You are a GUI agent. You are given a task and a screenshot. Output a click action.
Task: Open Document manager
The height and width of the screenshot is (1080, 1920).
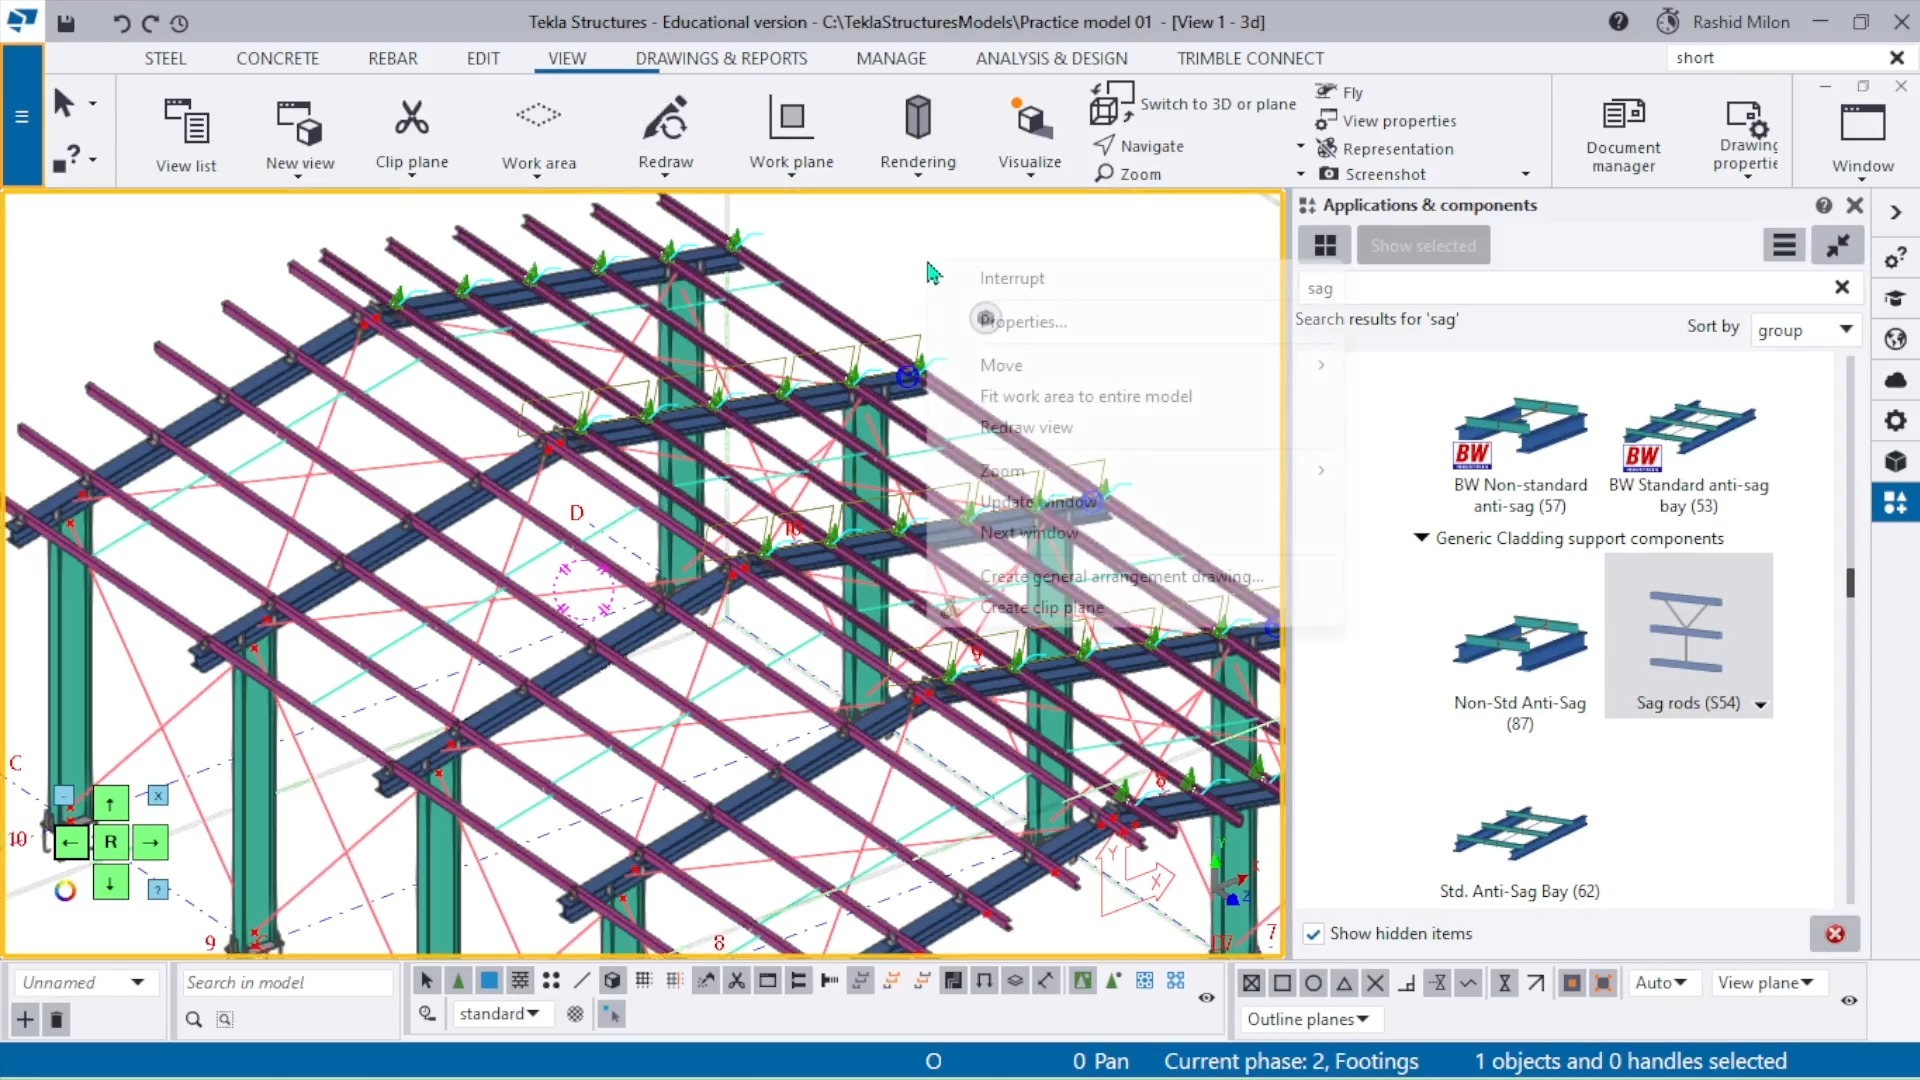[1623, 134]
